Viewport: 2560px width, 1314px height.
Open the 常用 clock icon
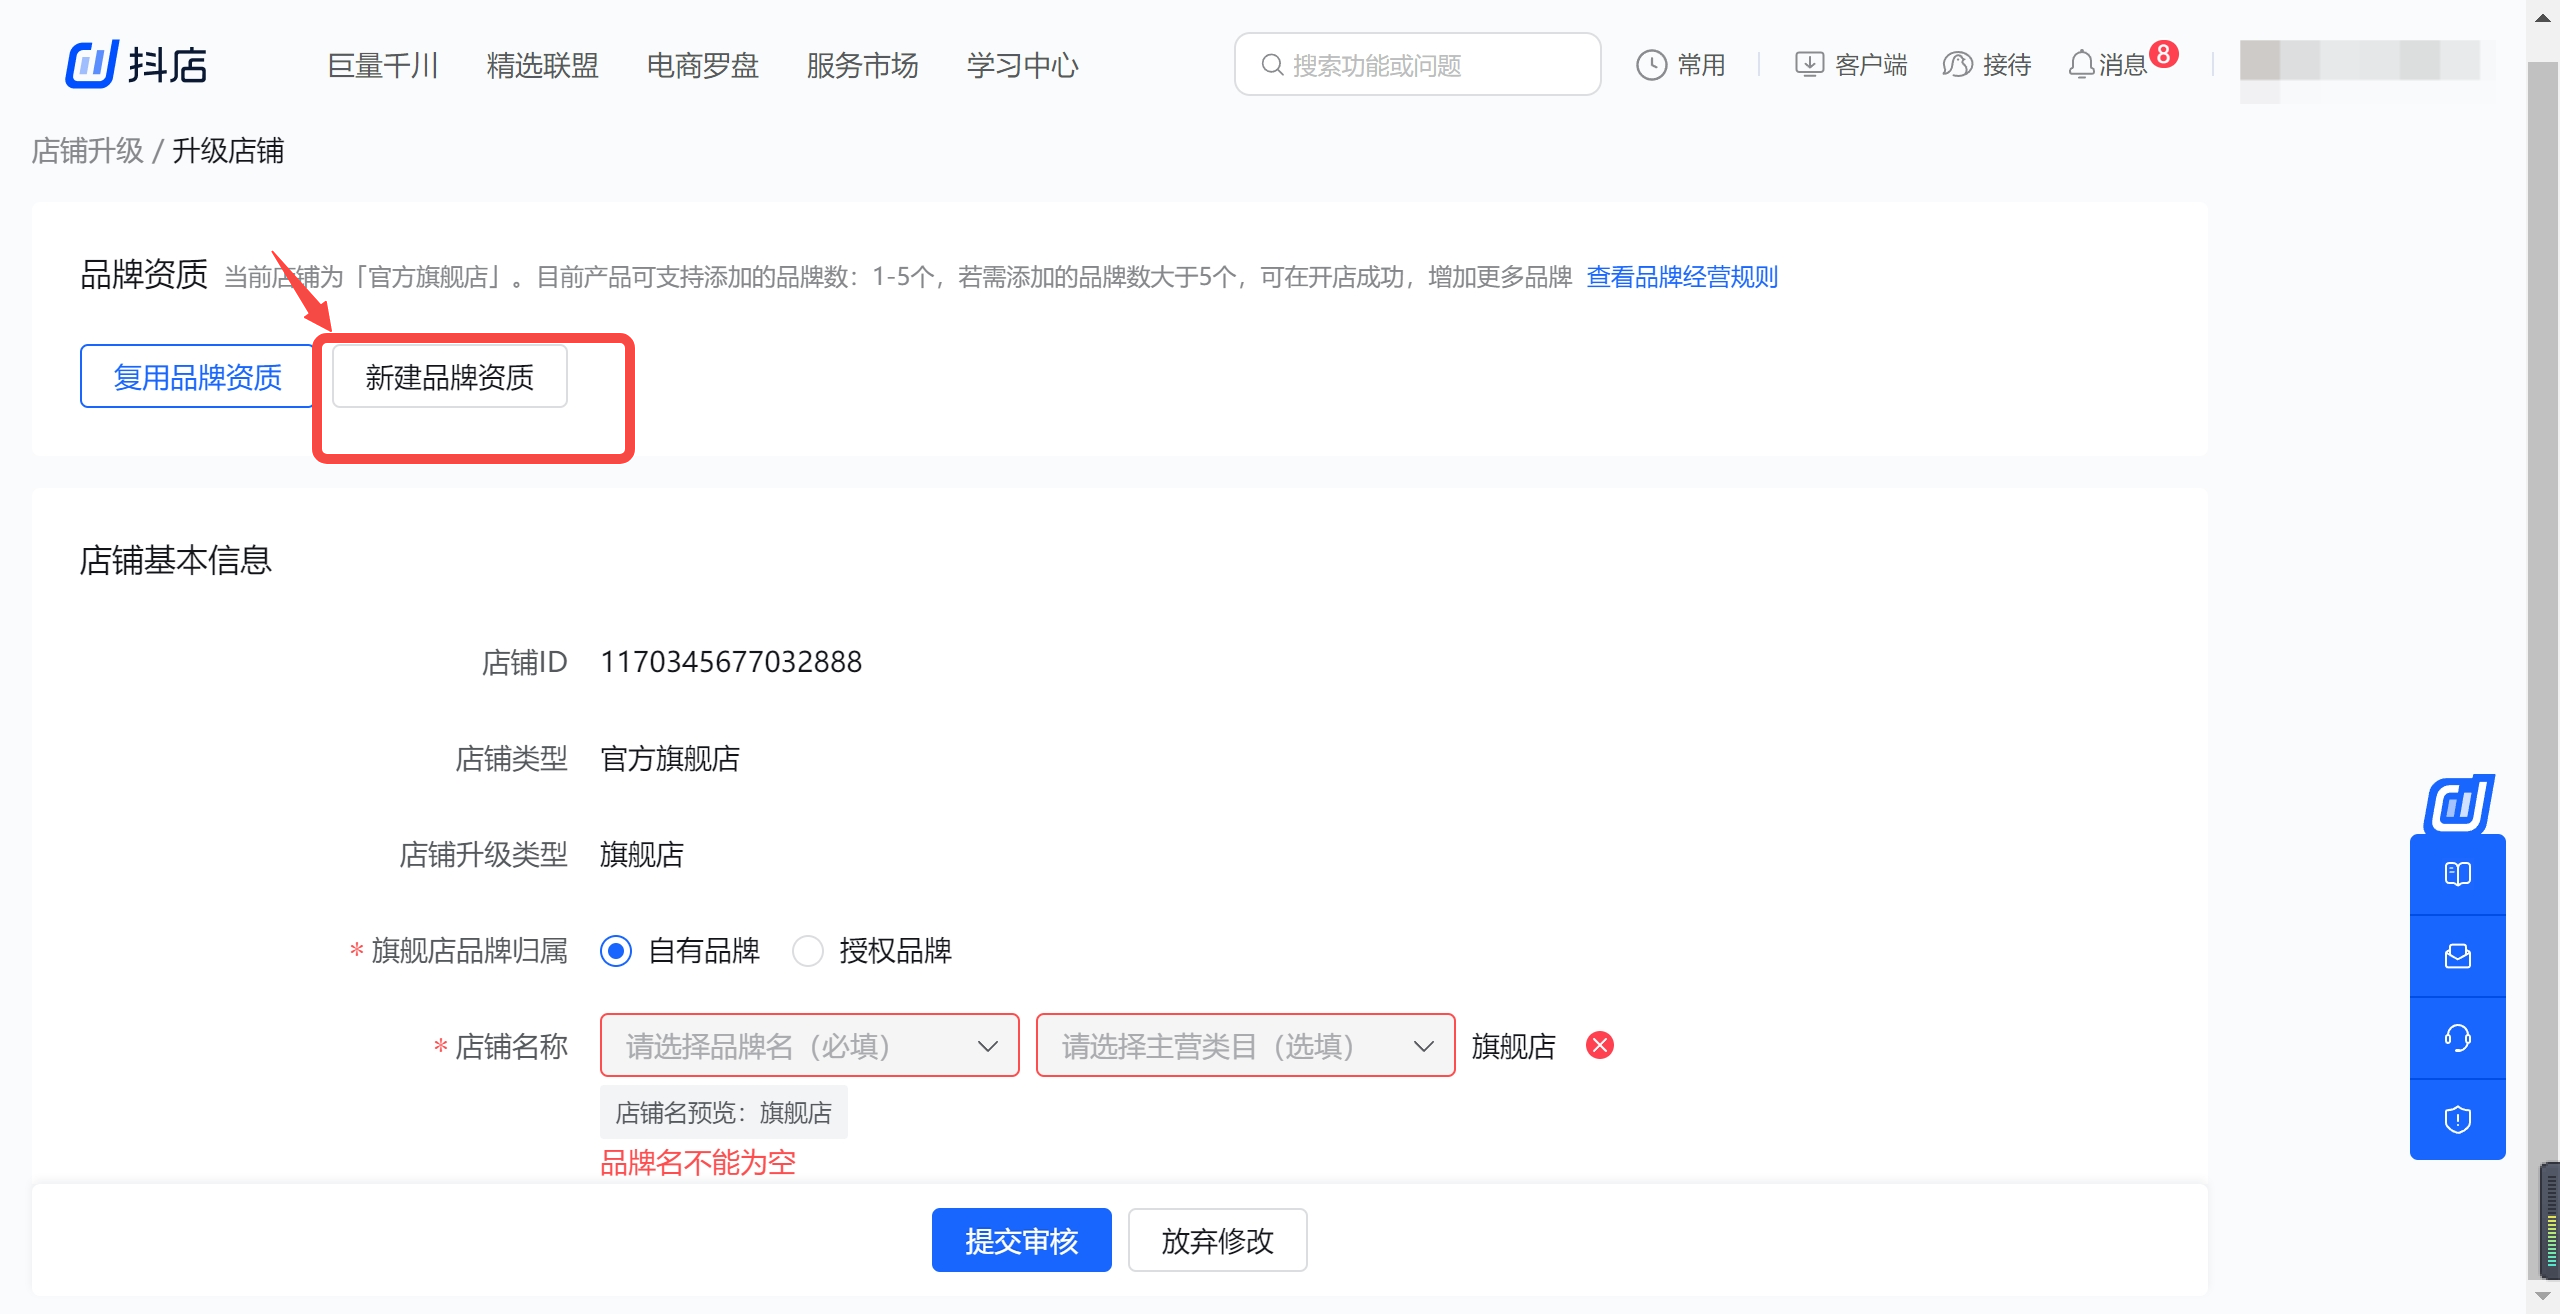point(1651,65)
